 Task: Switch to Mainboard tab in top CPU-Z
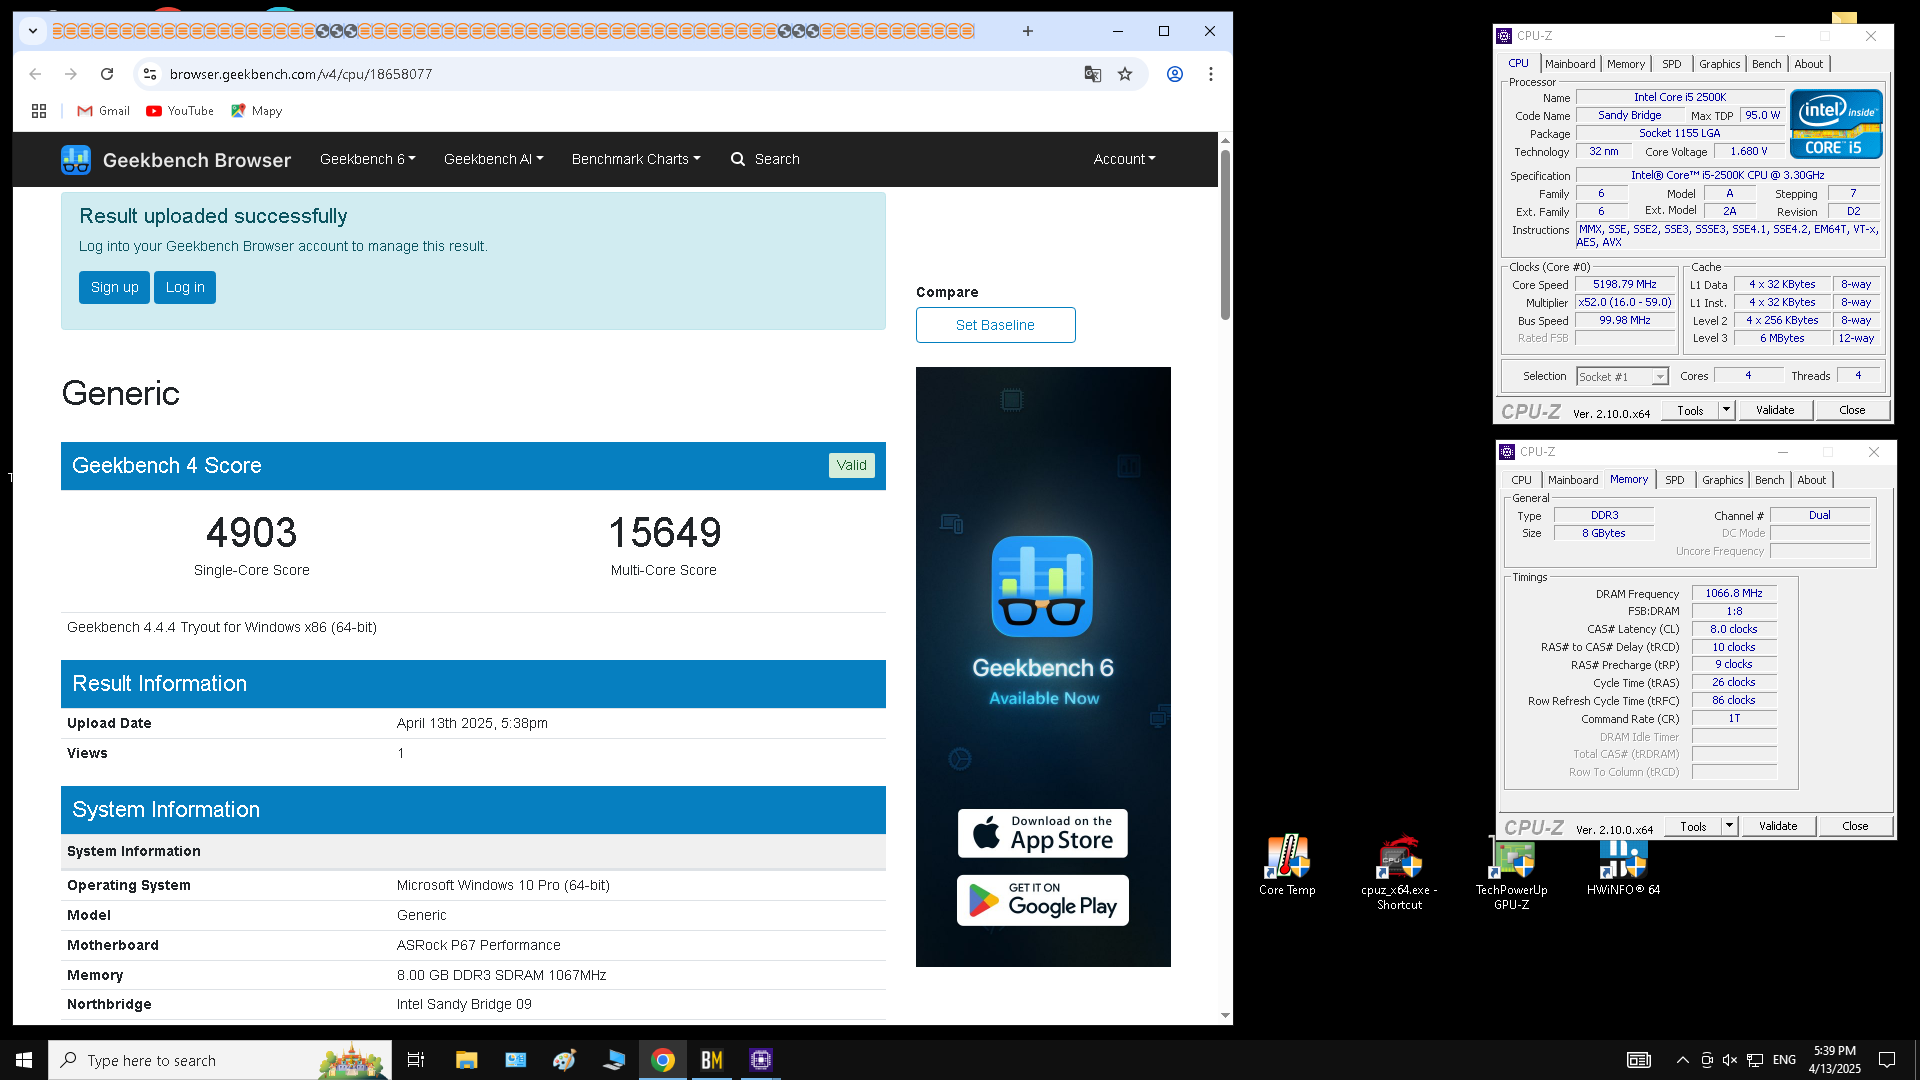(x=1570, y=64)
